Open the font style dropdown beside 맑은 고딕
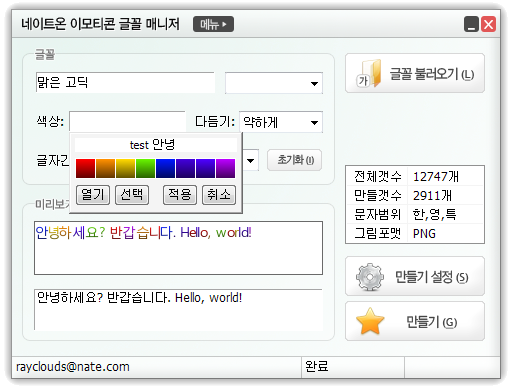This screenshot has width=511, height=388. [274, 83]
